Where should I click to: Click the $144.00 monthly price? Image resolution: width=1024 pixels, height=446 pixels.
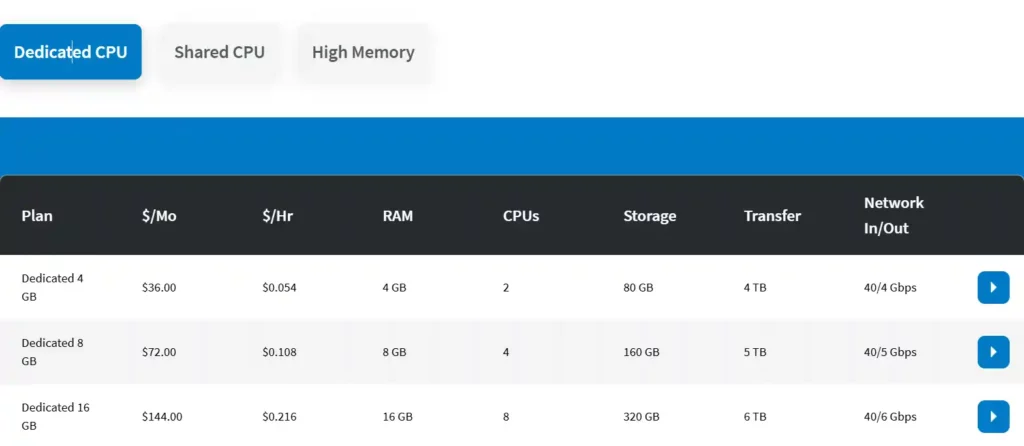pyautogui.click(x=162, y=416)
